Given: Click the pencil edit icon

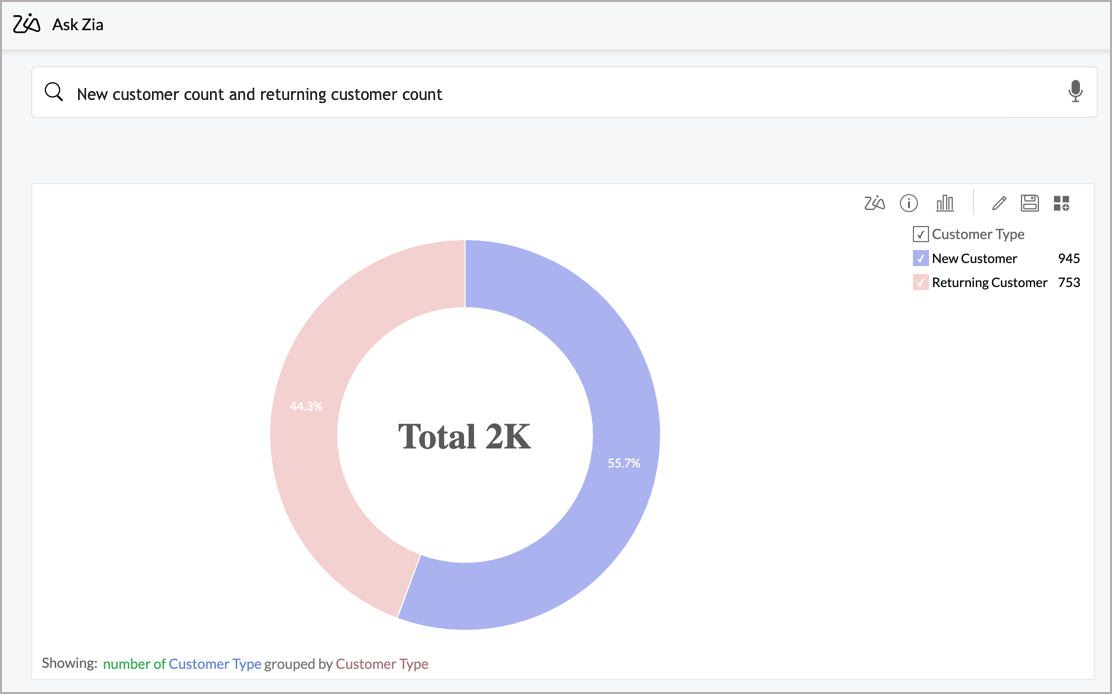Looking at the screenshot, I should (998, 203).
